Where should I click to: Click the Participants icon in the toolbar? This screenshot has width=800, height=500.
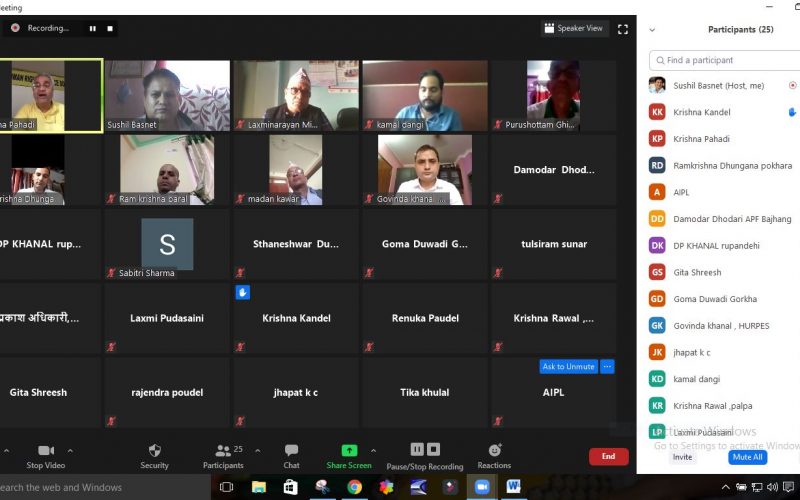click(222, 451)
